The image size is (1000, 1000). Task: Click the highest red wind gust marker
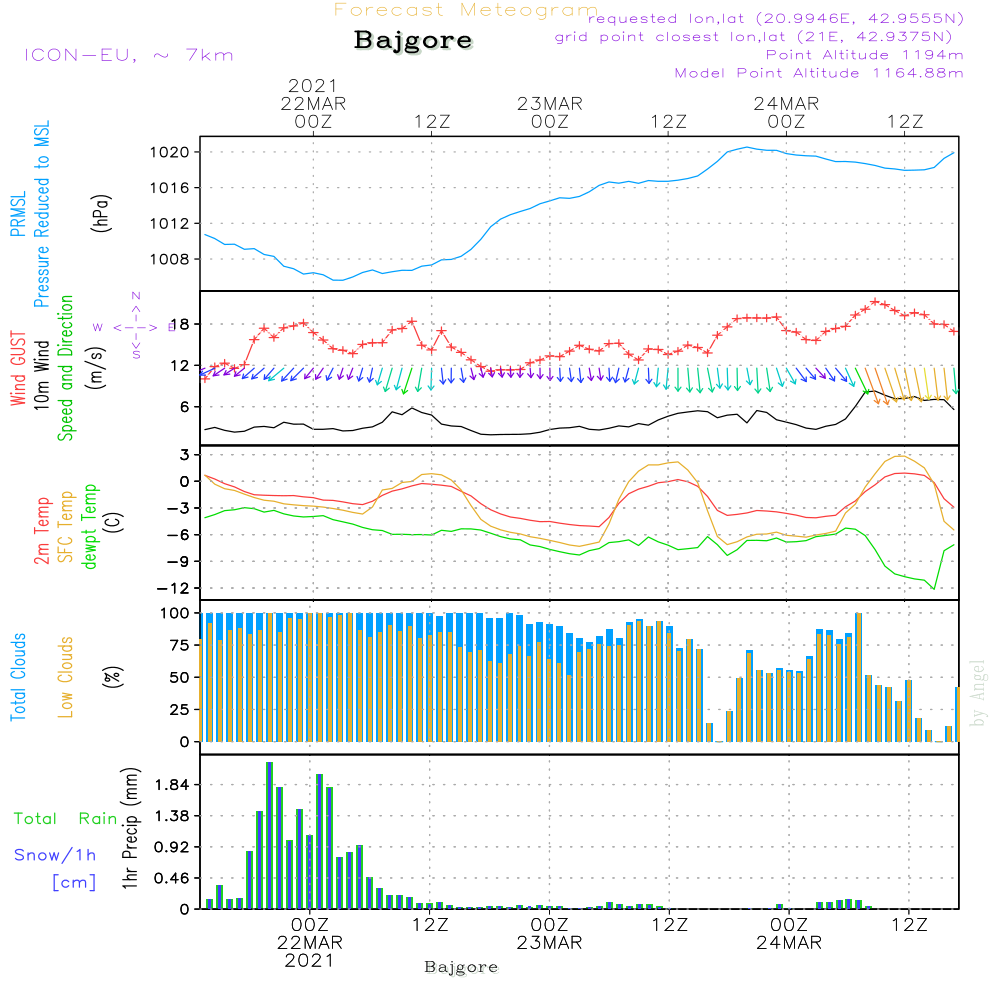[x=875, y=302]
